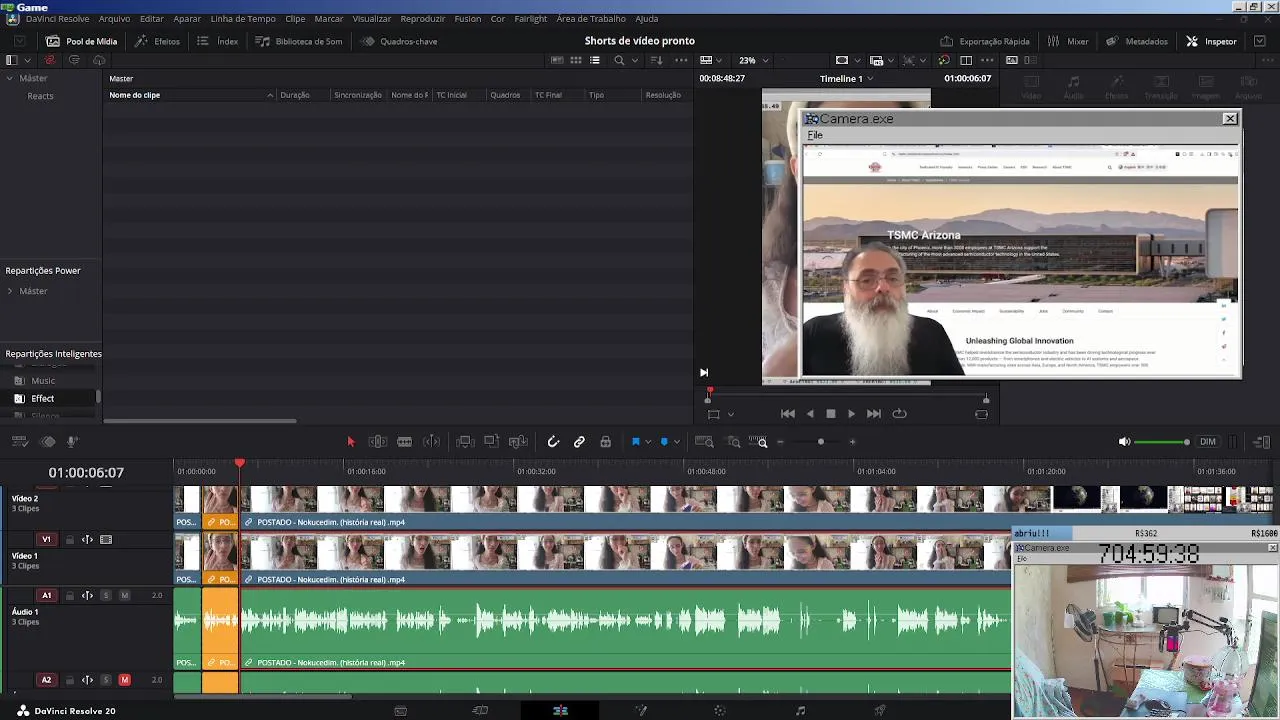Toggle Solo on Áudio 1 track
The image size is (1280, 720).
point(105,595)
